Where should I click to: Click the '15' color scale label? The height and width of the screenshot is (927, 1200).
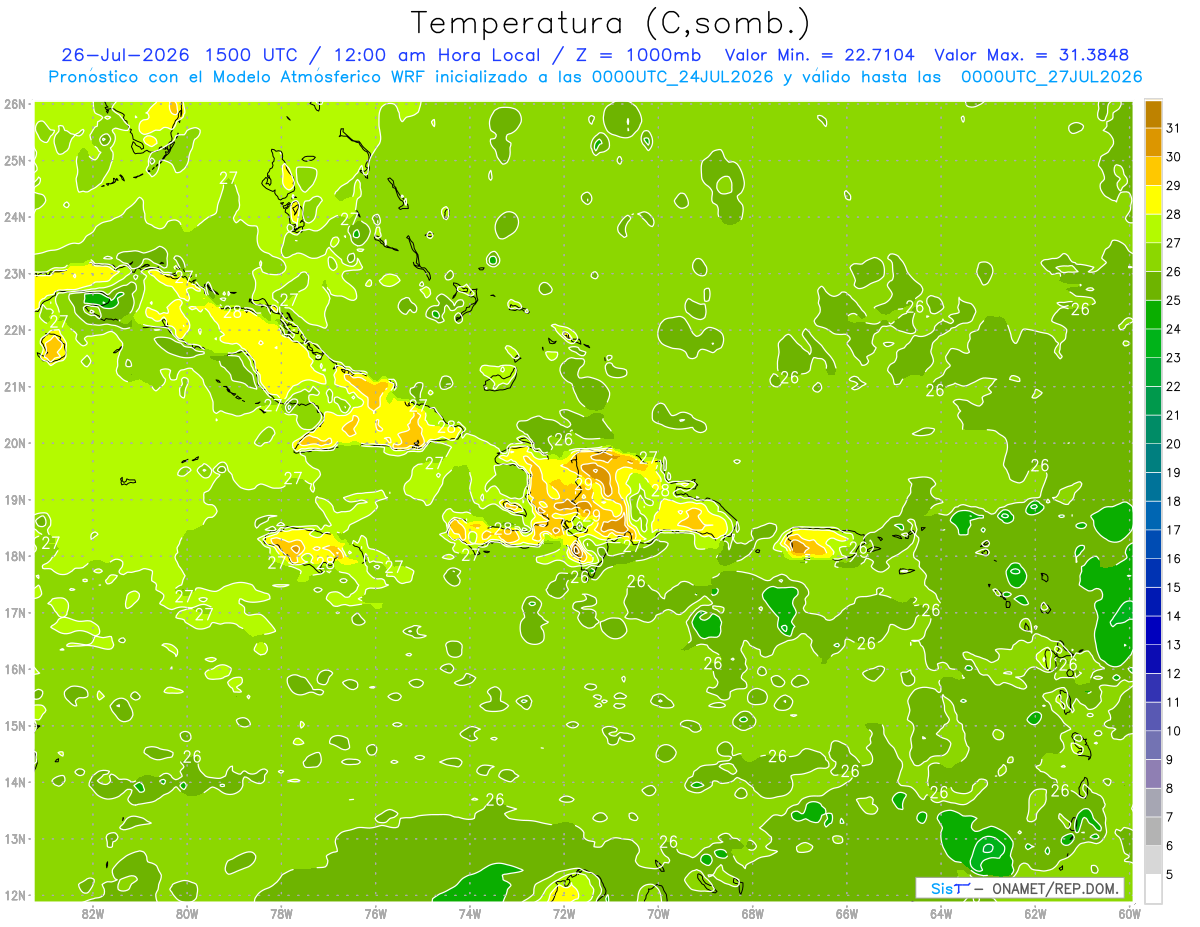[1174, 587]
